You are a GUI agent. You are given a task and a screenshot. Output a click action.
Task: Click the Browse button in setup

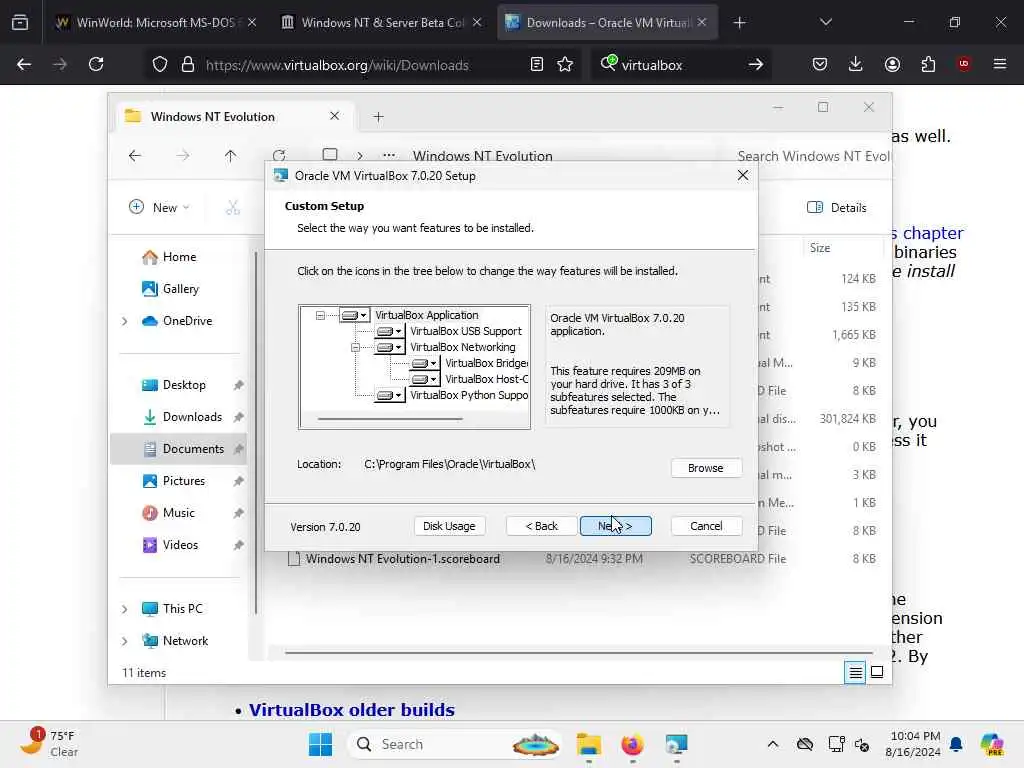[705, 468]
